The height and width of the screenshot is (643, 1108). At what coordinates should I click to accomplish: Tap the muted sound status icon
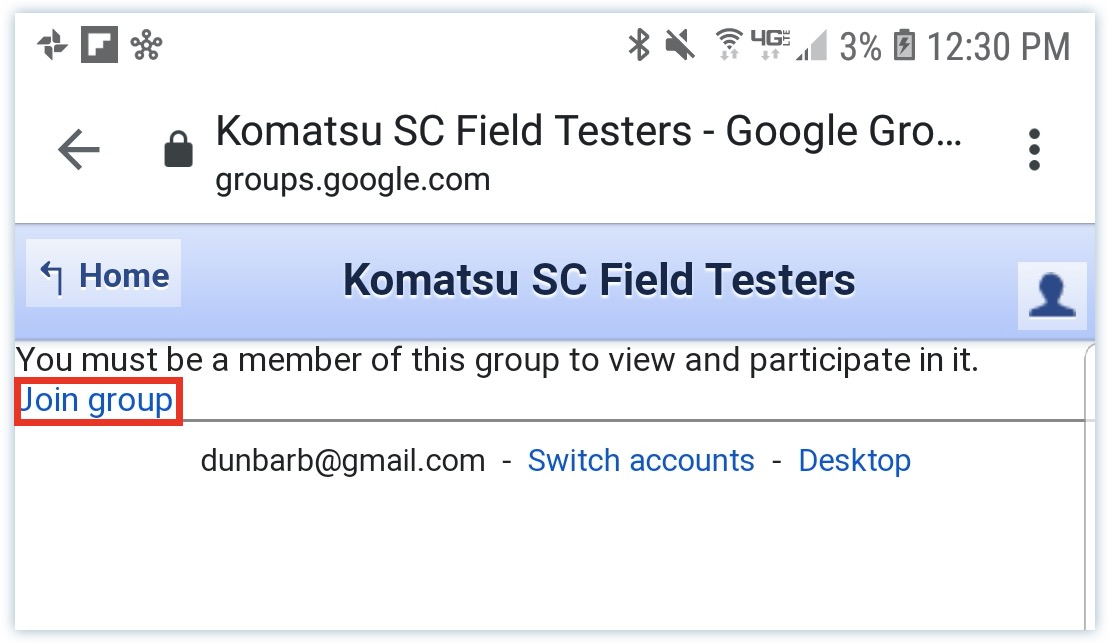click(680, 45)
